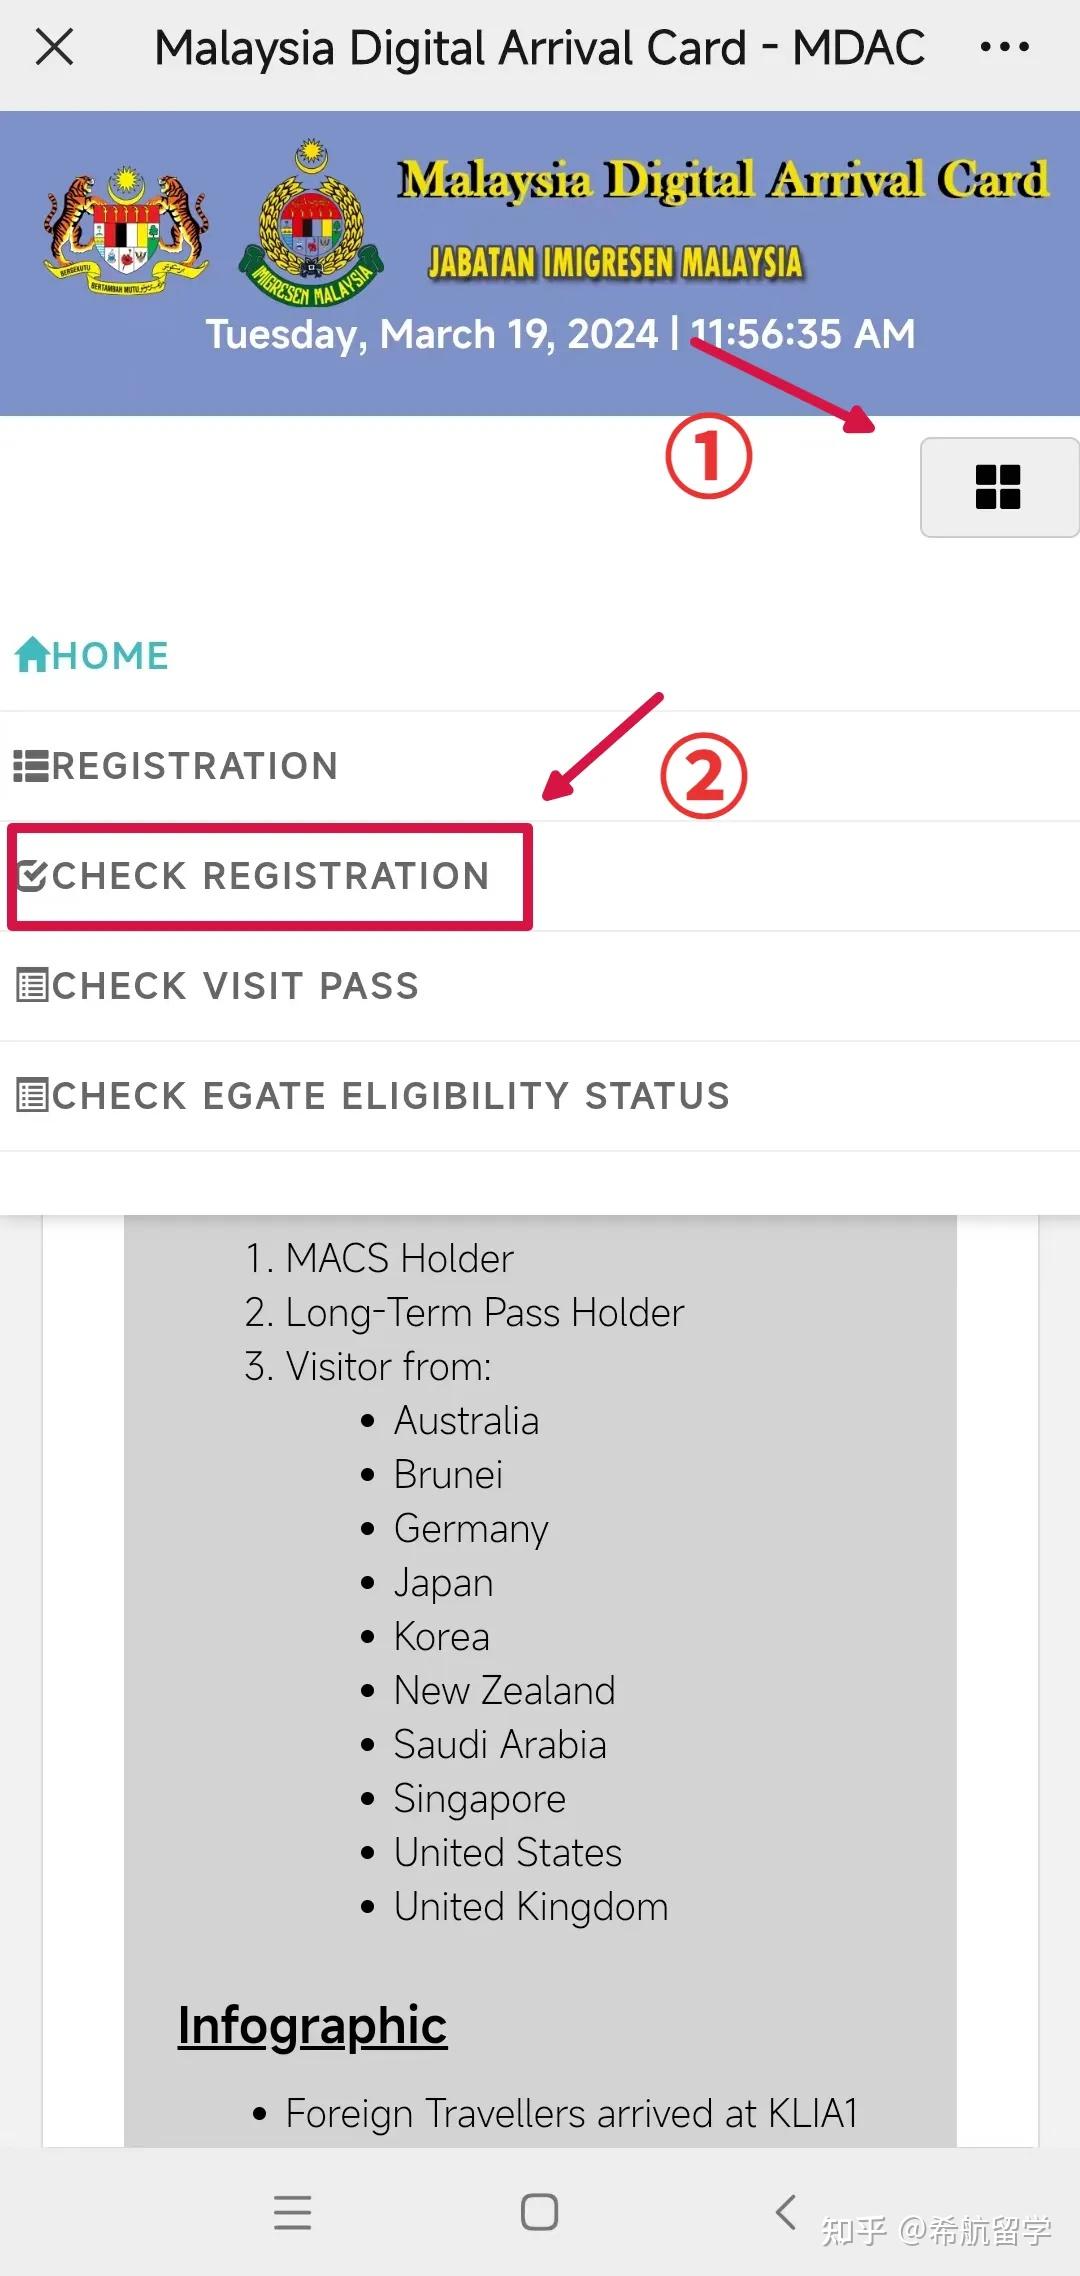Click the Infographic heading link

312,2025
